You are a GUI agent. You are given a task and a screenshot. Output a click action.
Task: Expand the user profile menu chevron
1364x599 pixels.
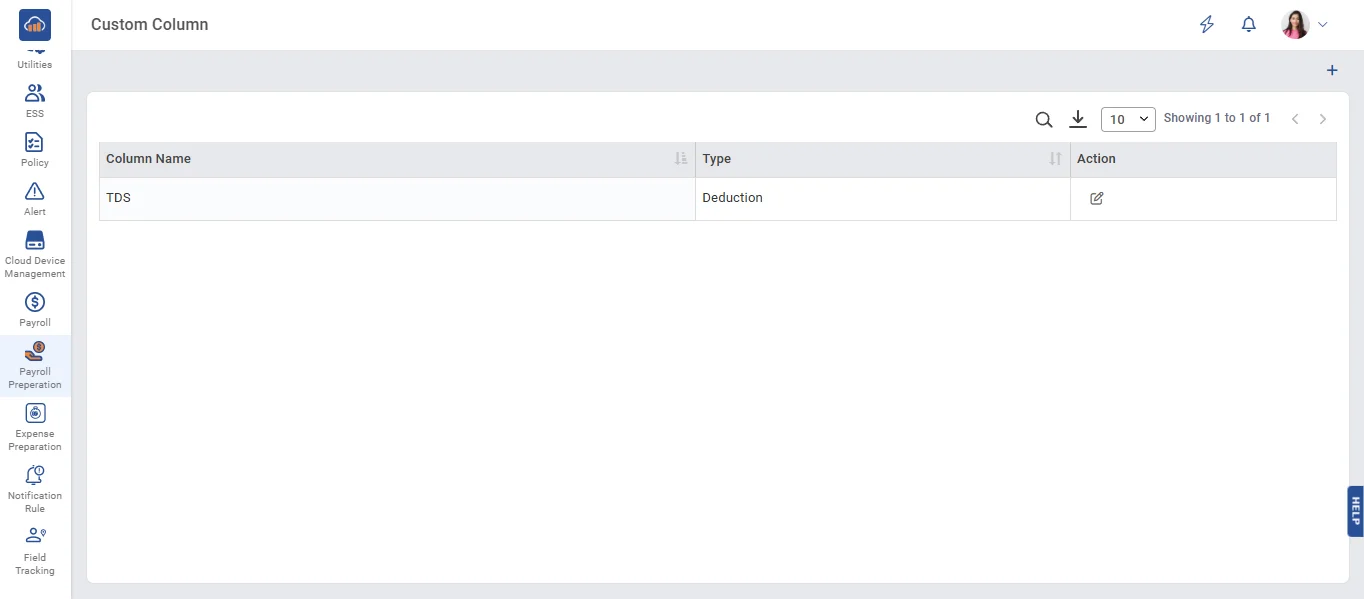(1323, 25)
